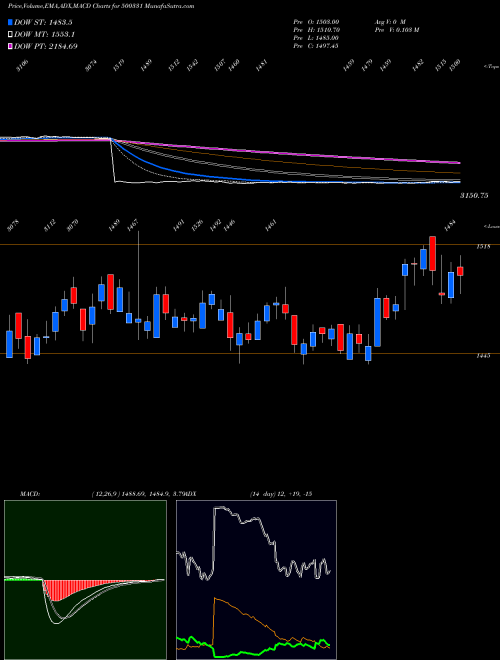Open the MACD histogram chart panel
The height and width of the screenshot is (660, 500).
coord(85,580)
